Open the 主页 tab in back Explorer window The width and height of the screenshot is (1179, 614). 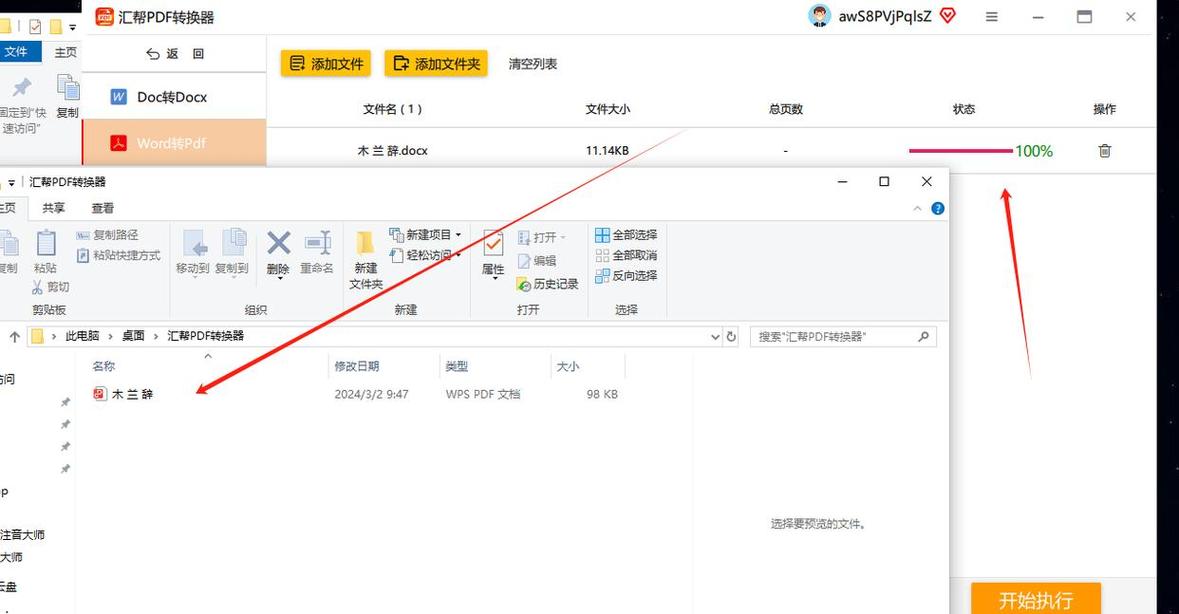tap(65, 52)
